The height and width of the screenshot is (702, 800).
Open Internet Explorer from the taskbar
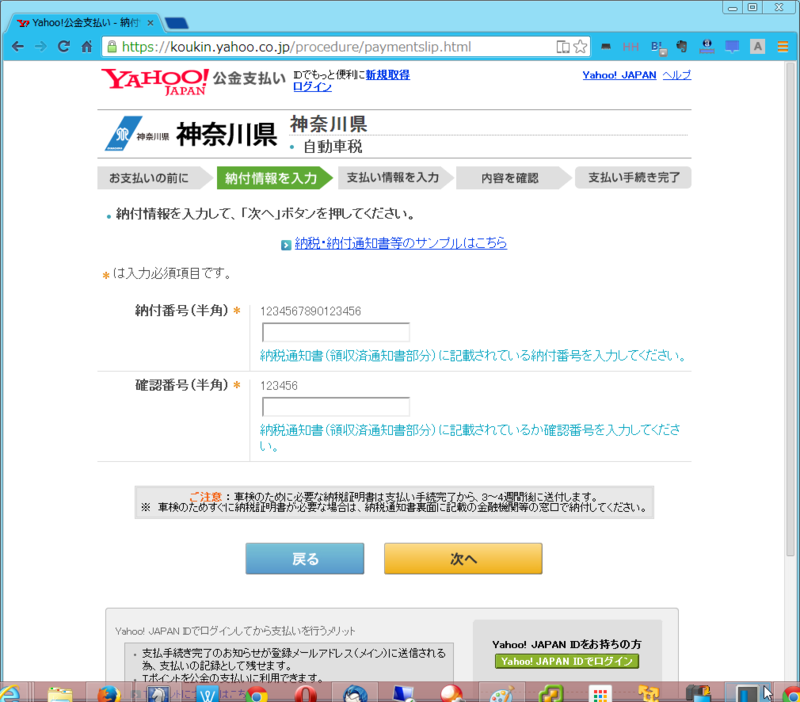pyautogui.click(x=10, y=694)
